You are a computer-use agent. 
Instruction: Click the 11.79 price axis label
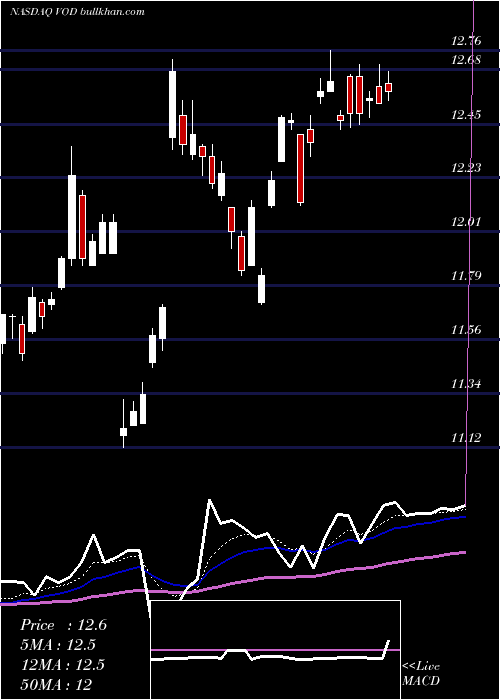click(466, 276)
